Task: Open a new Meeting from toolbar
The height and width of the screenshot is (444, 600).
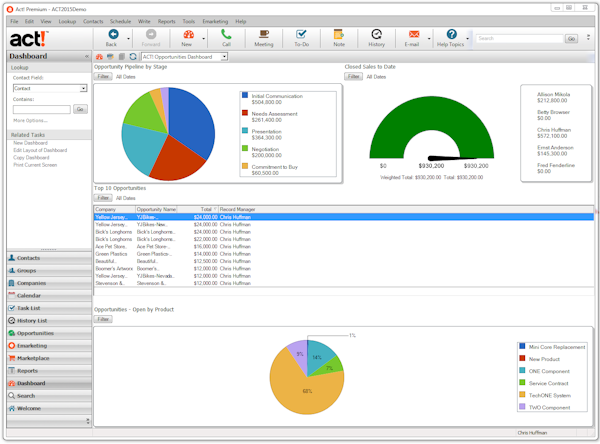Action: point(263,35)
